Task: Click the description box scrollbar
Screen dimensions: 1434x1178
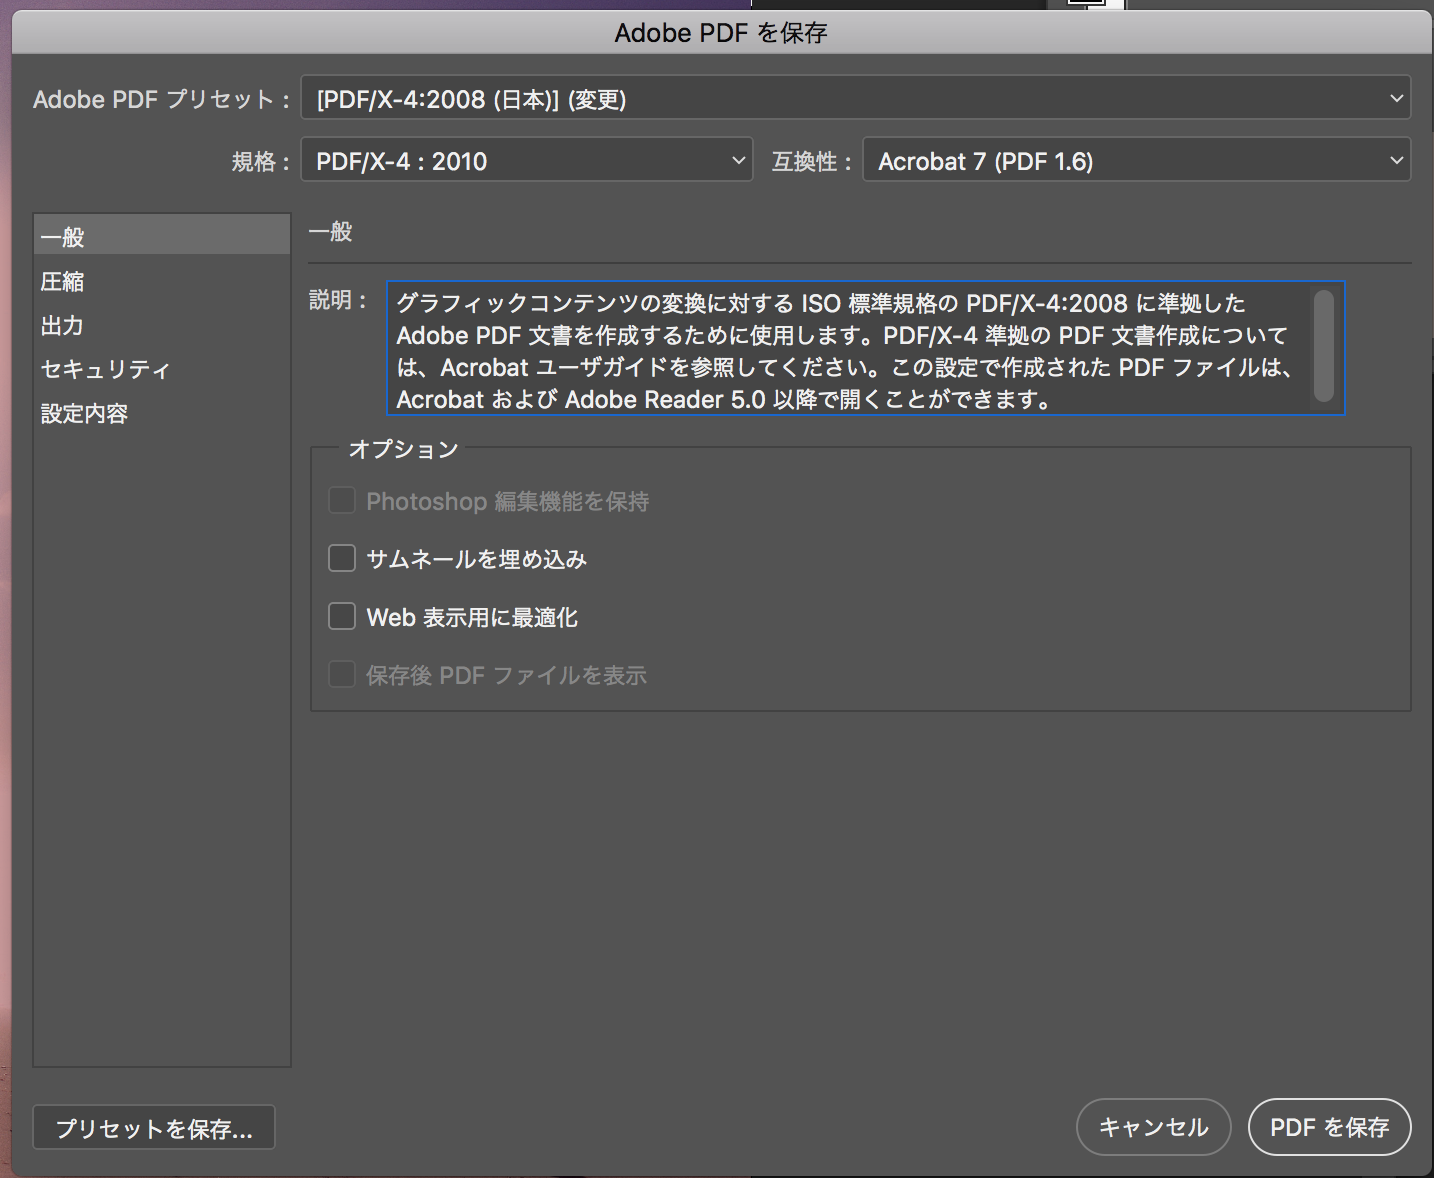Action: pyautogui.click(x=1324, y=346)
